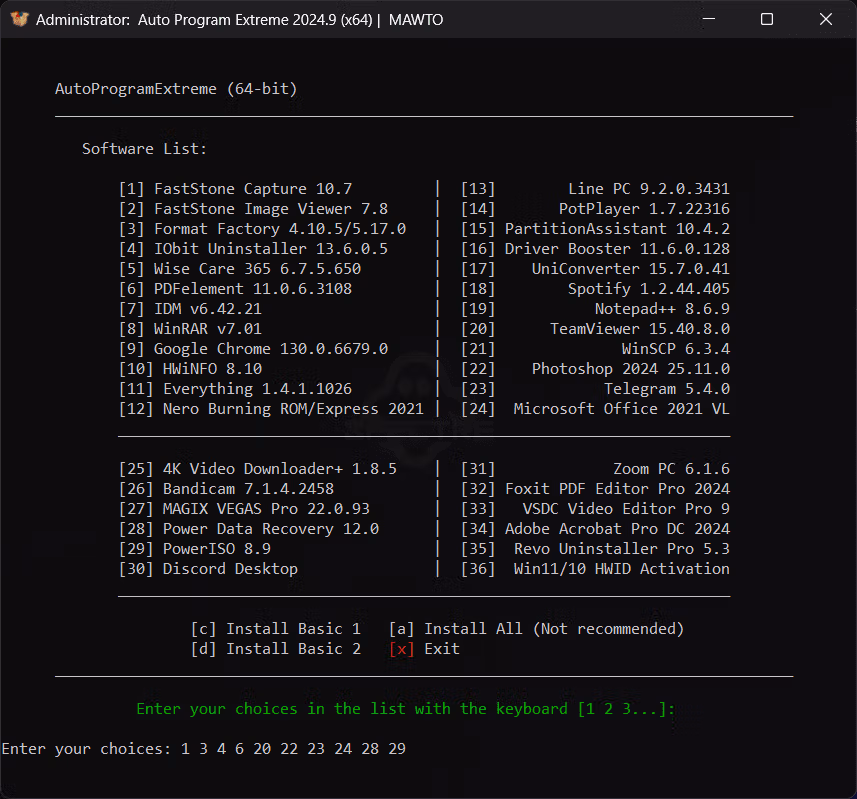Select '[5] Wise Care 365 6.7.5.650'
The image size is (857, 799).
click(240, 269)
